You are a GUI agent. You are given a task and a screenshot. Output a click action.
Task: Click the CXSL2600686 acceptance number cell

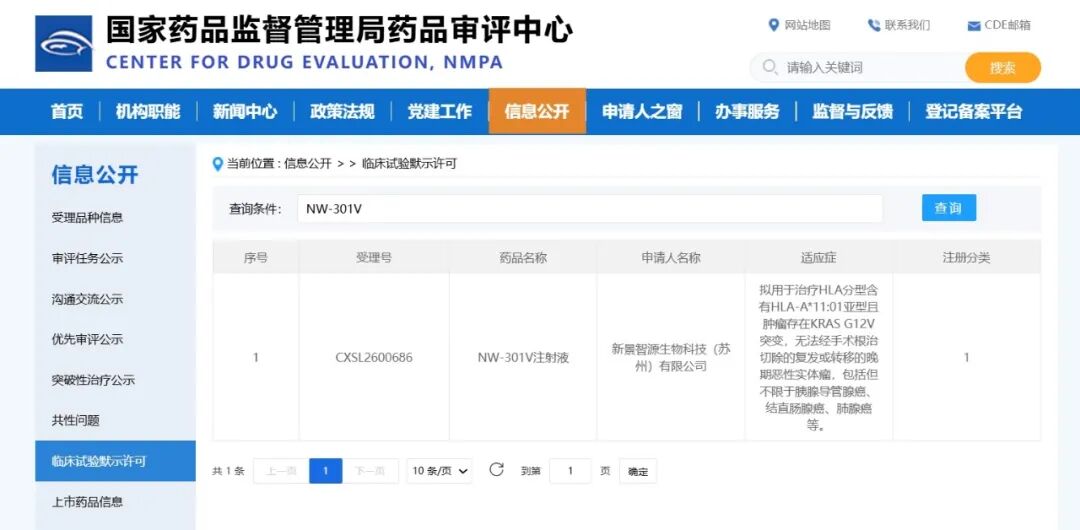[x=374, y=358]
